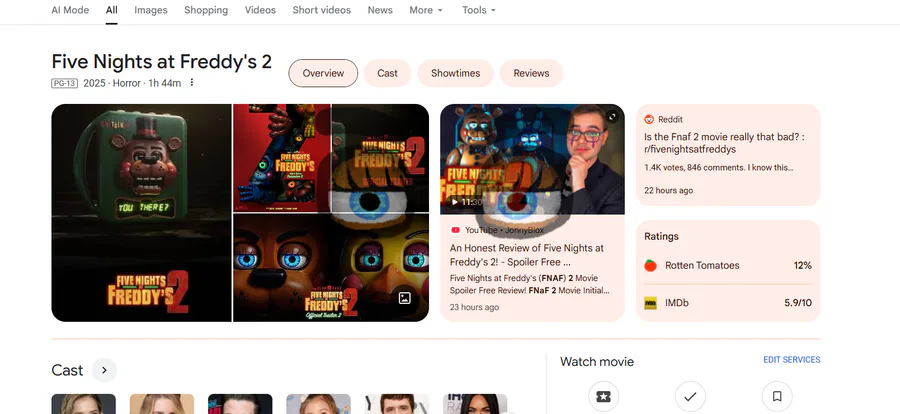Click the EDIT SERVICES link

792,359
